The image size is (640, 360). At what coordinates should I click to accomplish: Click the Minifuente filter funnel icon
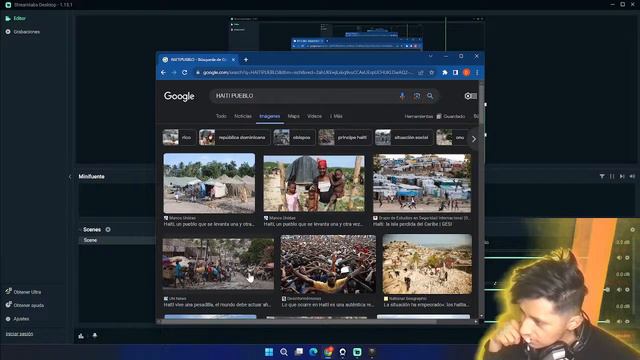coord(602,176)
